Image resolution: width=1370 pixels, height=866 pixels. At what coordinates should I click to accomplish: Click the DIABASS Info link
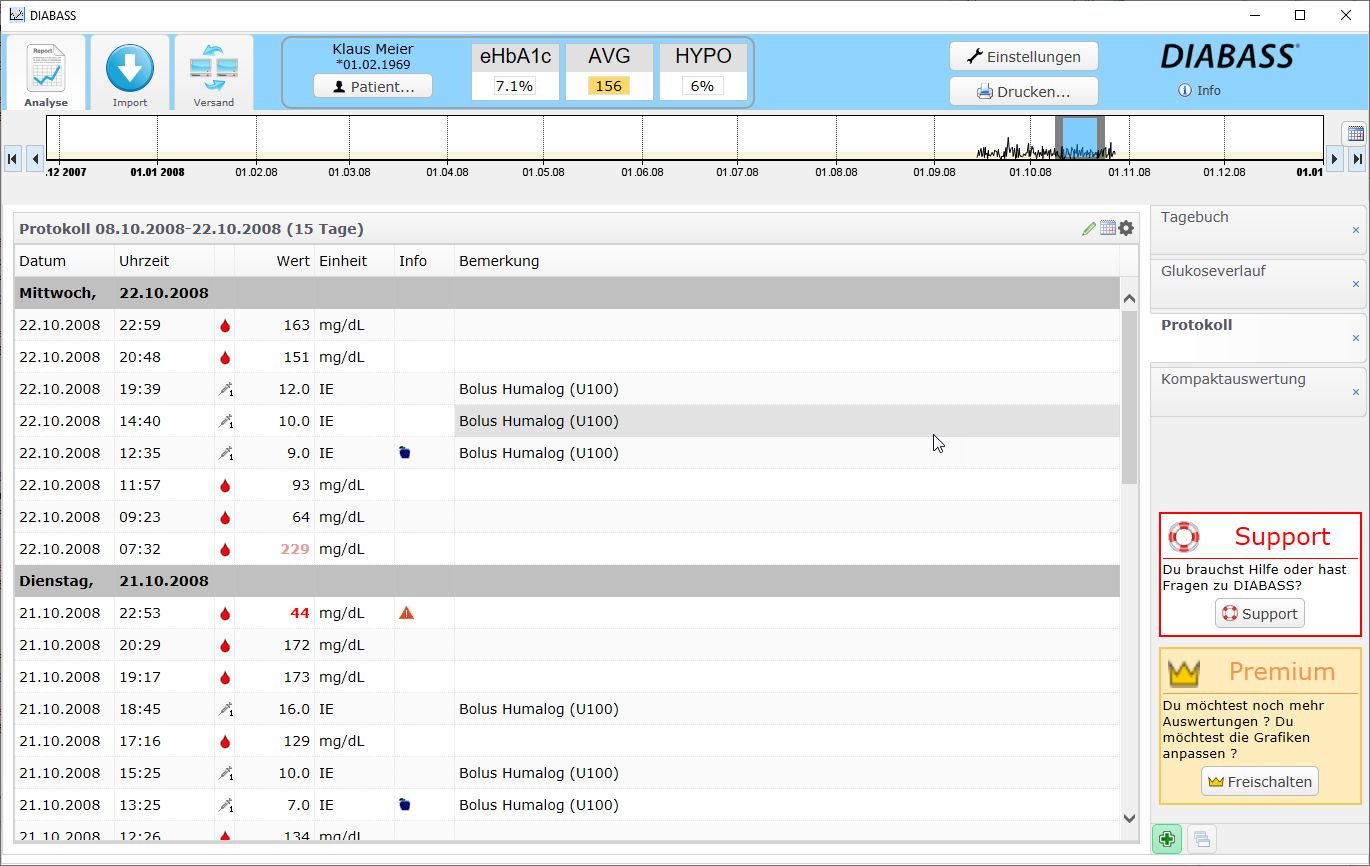click(x=1200, y=90)
